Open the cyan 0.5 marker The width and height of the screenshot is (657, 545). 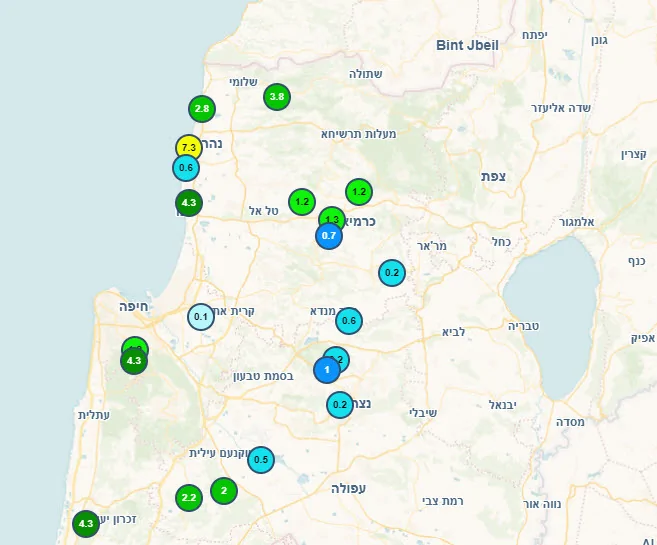(x=261, y=460)
